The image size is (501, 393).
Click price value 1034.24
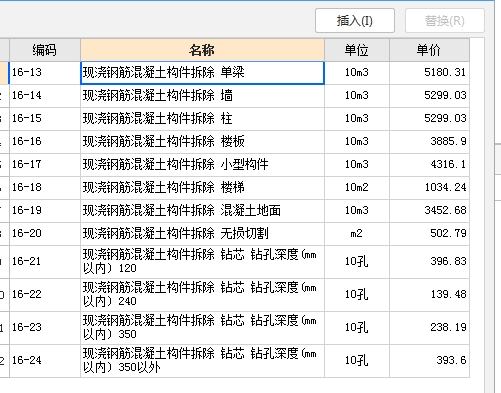tap(445, 188)
